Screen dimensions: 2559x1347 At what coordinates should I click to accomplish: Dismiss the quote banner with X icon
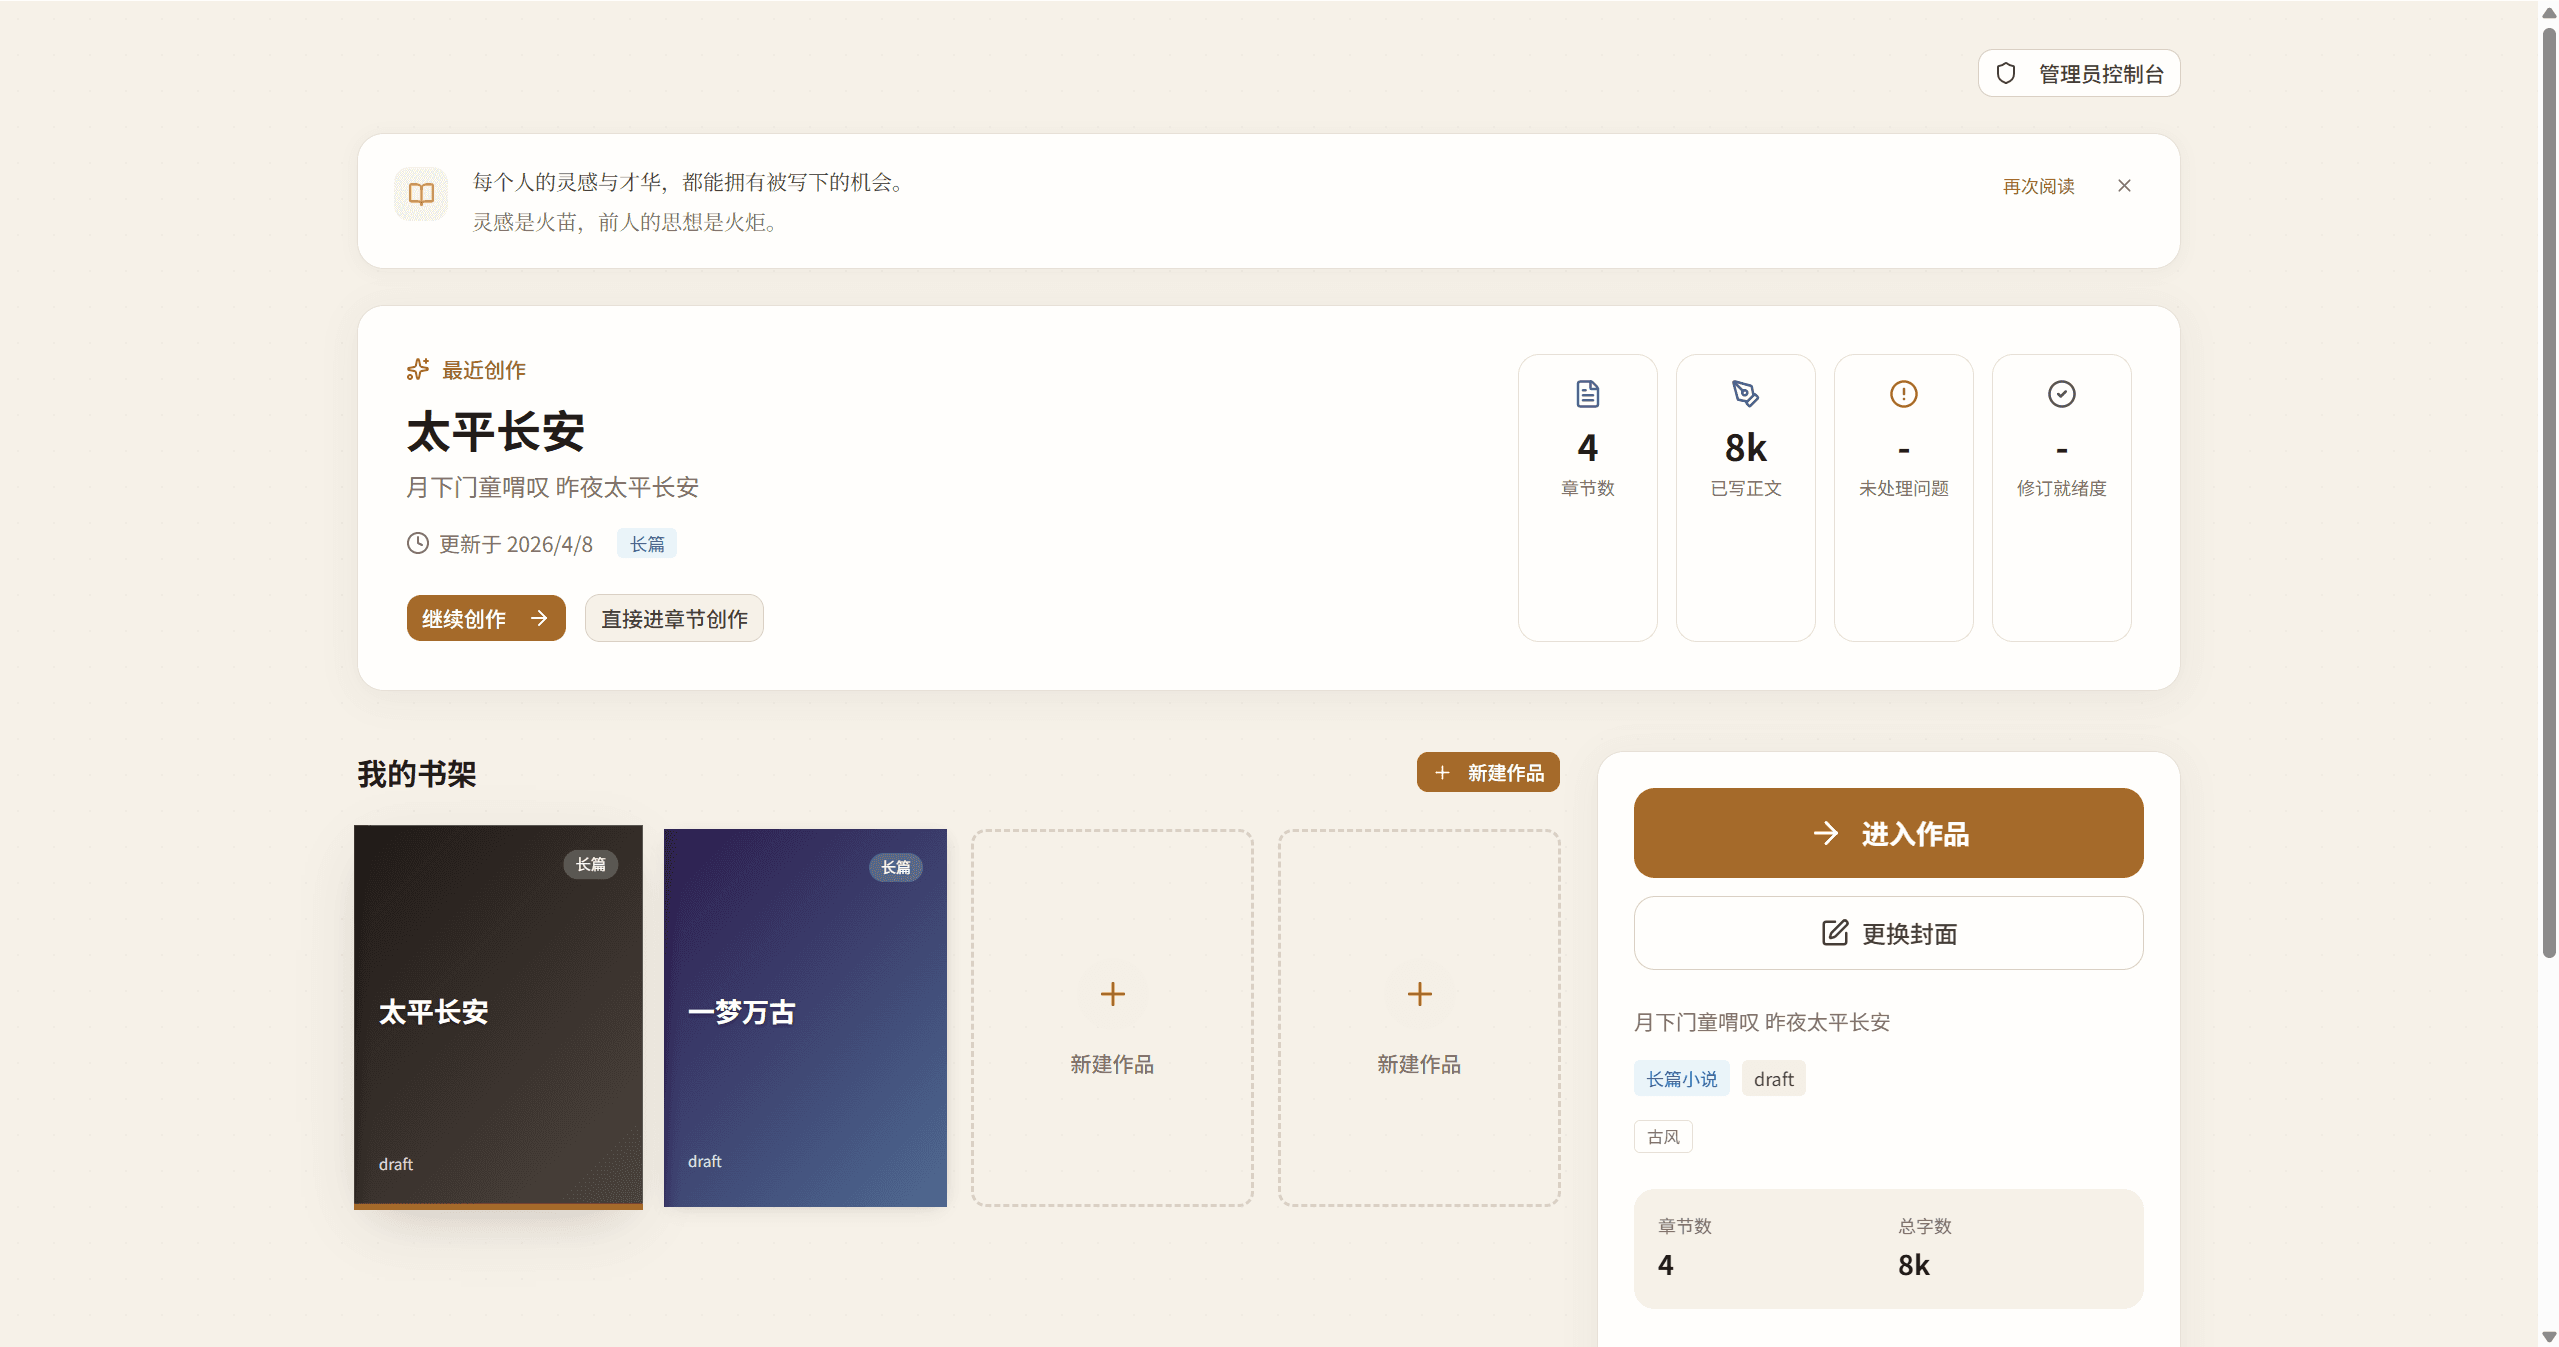click(2124, 186)
